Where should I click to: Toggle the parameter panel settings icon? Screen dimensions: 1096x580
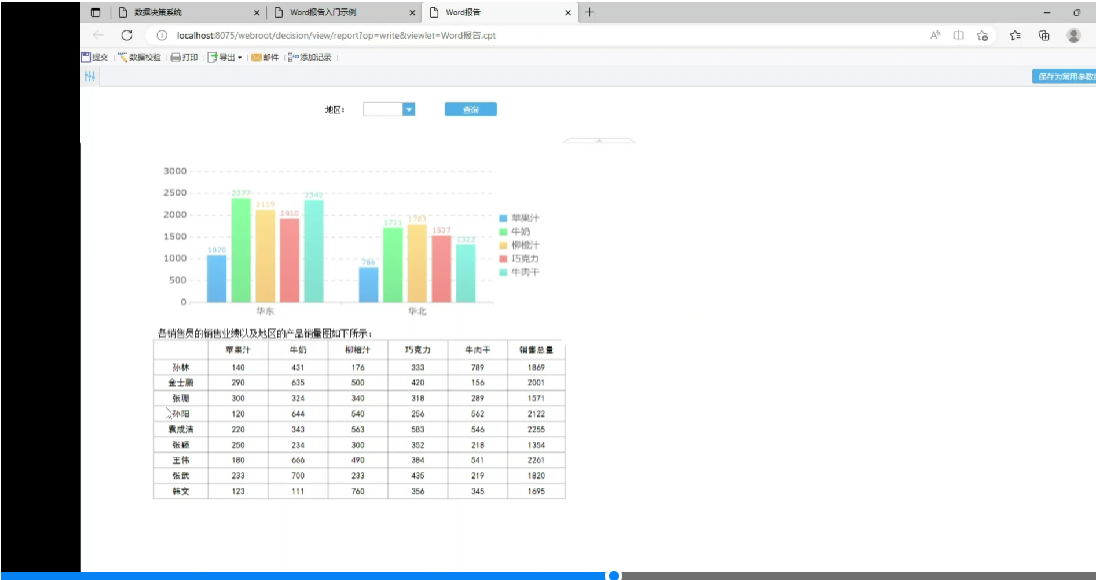(x=90, y=76)
